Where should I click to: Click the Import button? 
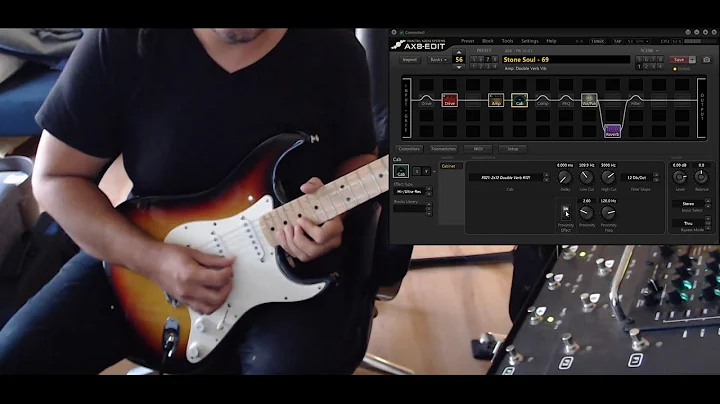pyautogui.click(x=410, y=60)
